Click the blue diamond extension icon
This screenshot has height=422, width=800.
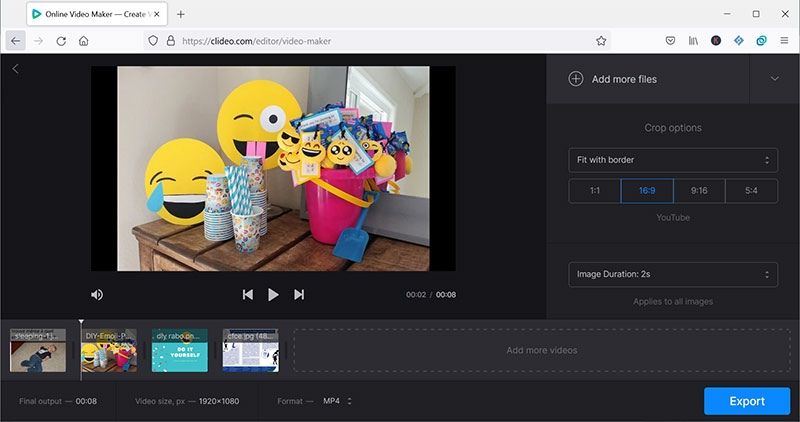point(739,41)
